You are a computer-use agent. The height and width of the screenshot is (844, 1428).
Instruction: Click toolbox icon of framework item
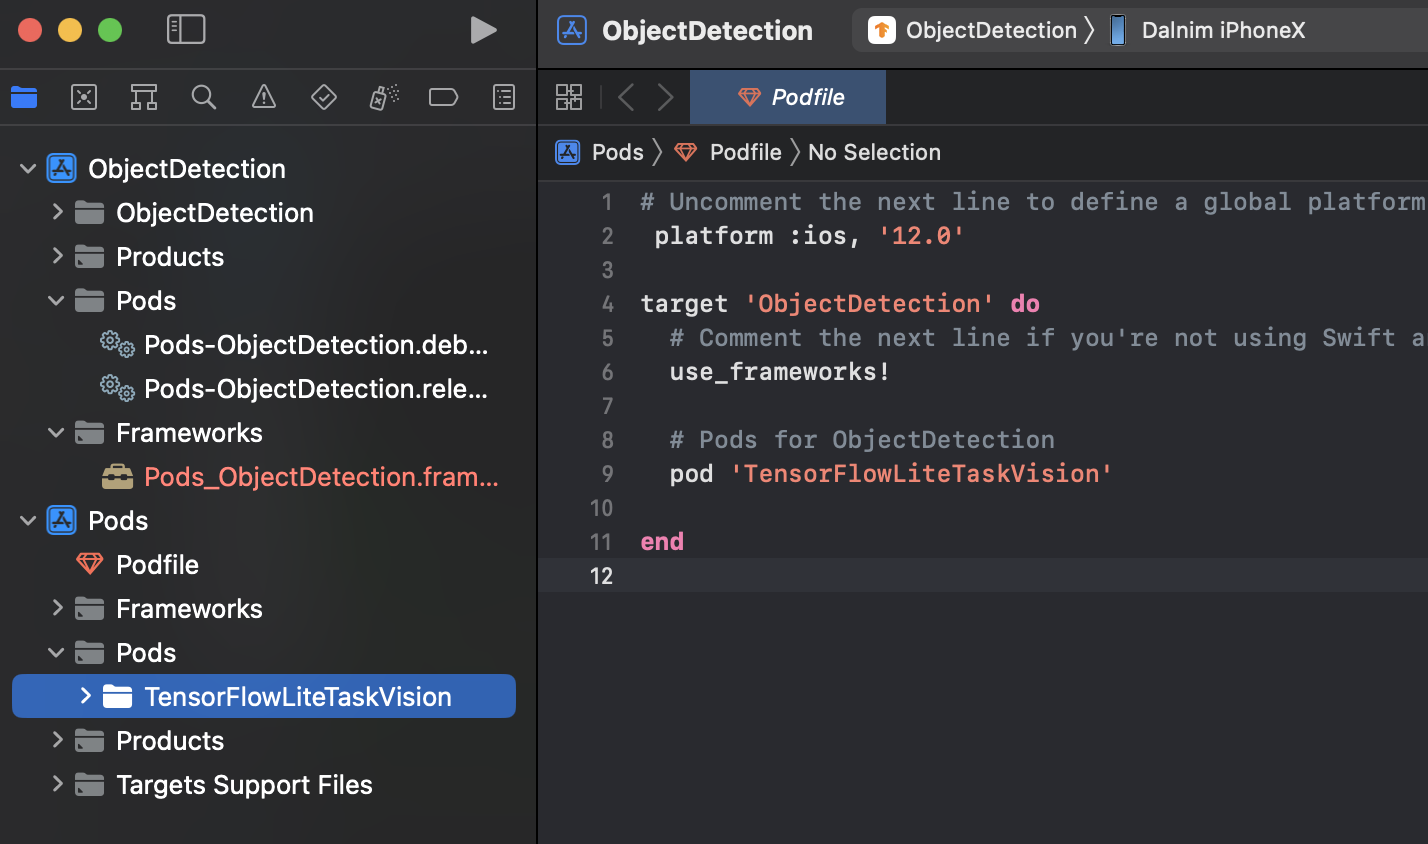click(118, 476)
